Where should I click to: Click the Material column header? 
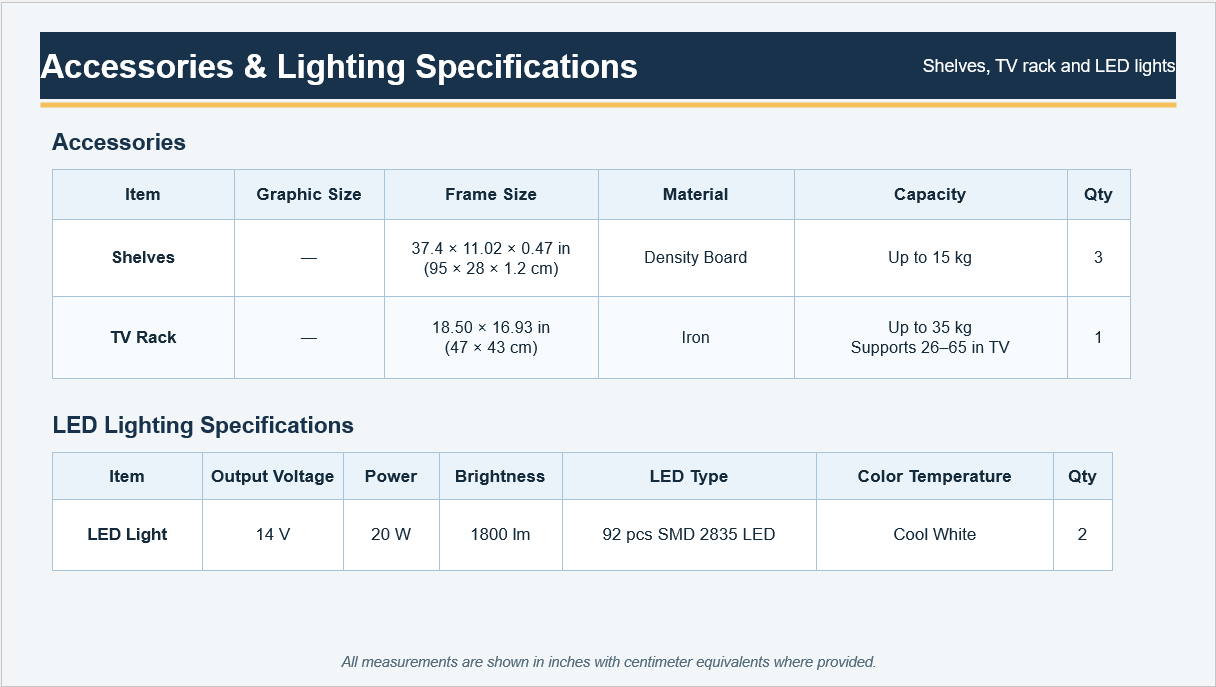[x=696, y=194]
